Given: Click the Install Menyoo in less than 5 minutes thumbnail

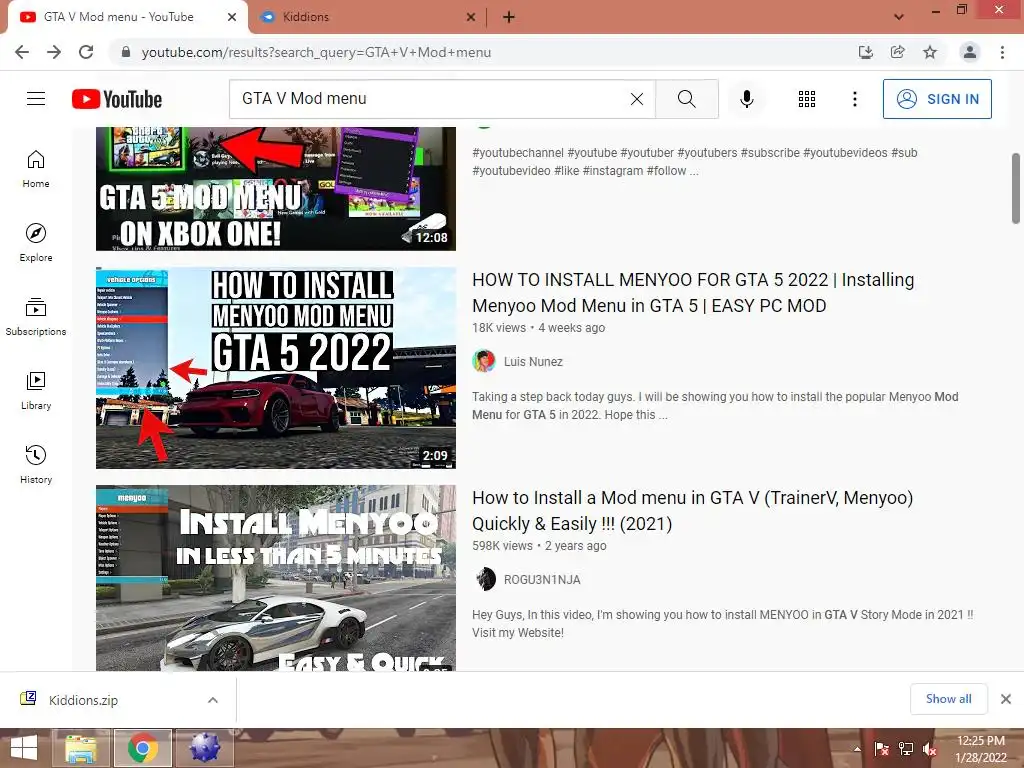Looking at the screenshot, I should coord(276,578).
